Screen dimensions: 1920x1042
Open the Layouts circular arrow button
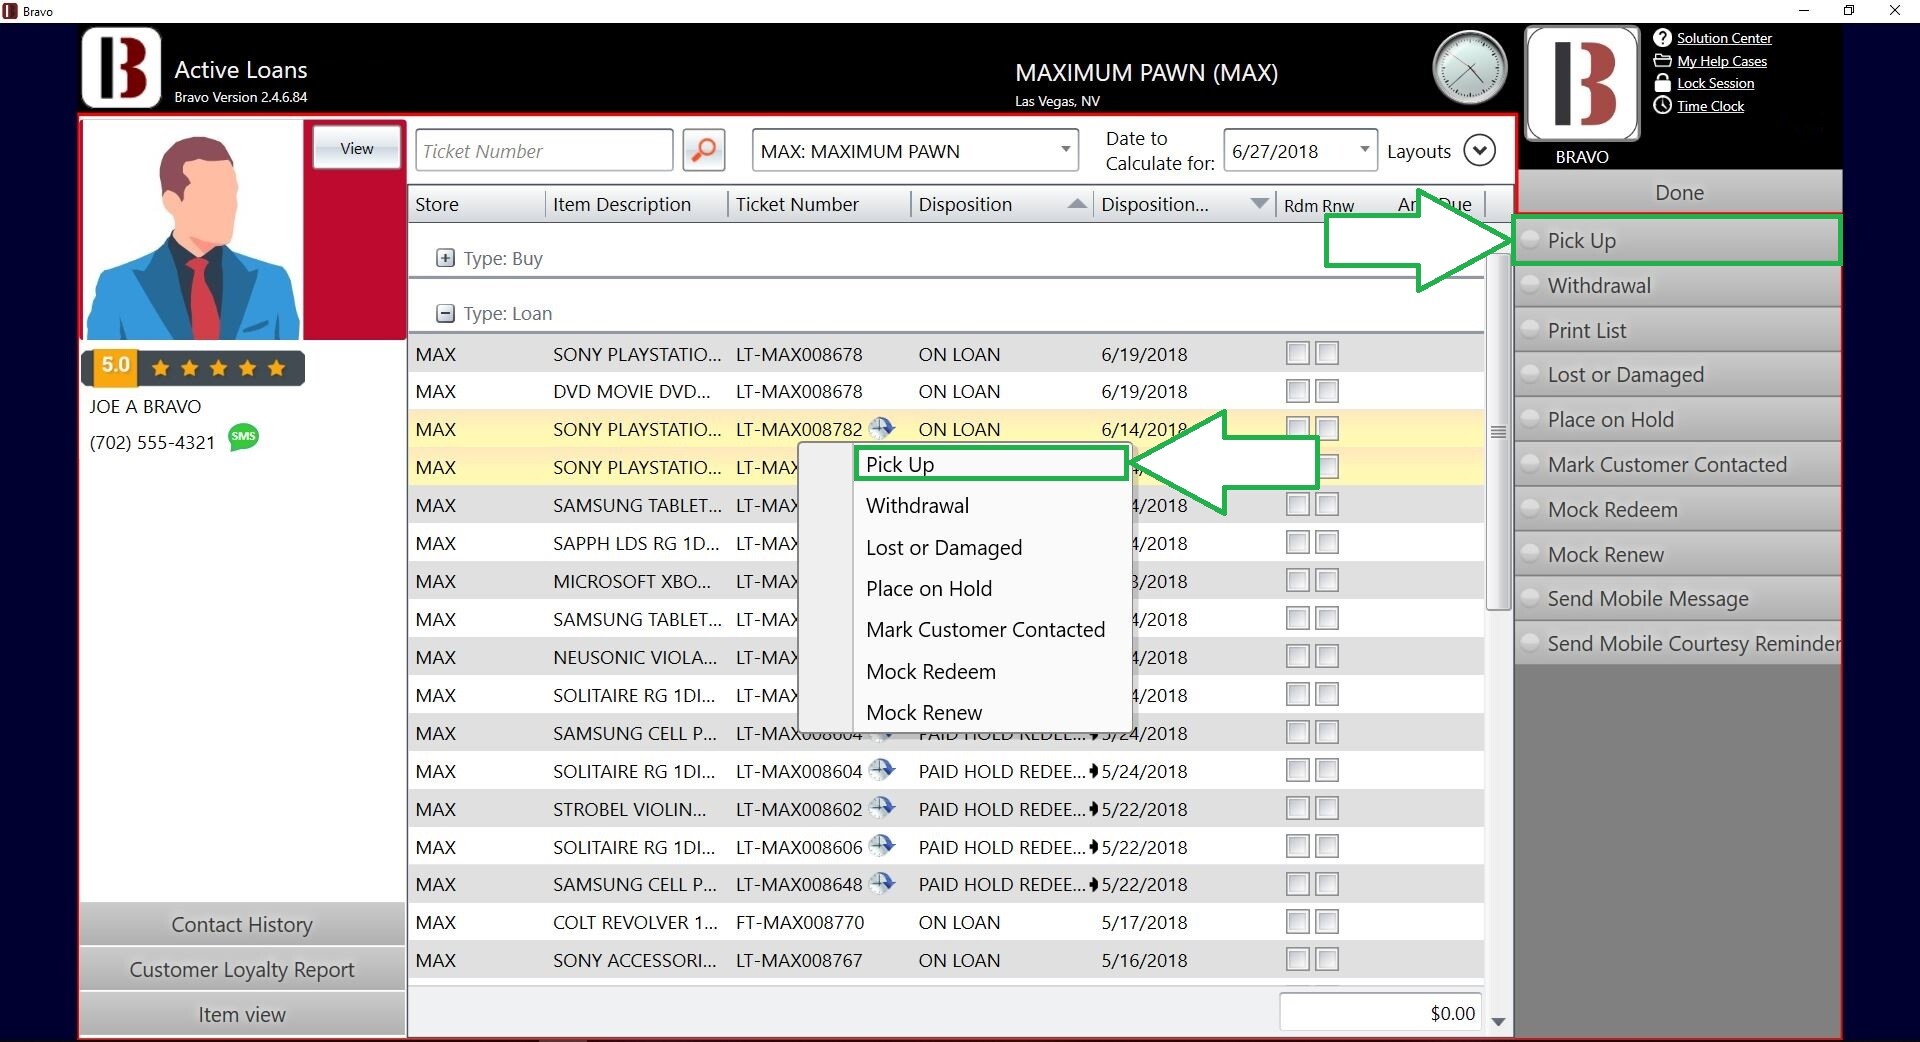(x=1479, y=151)
